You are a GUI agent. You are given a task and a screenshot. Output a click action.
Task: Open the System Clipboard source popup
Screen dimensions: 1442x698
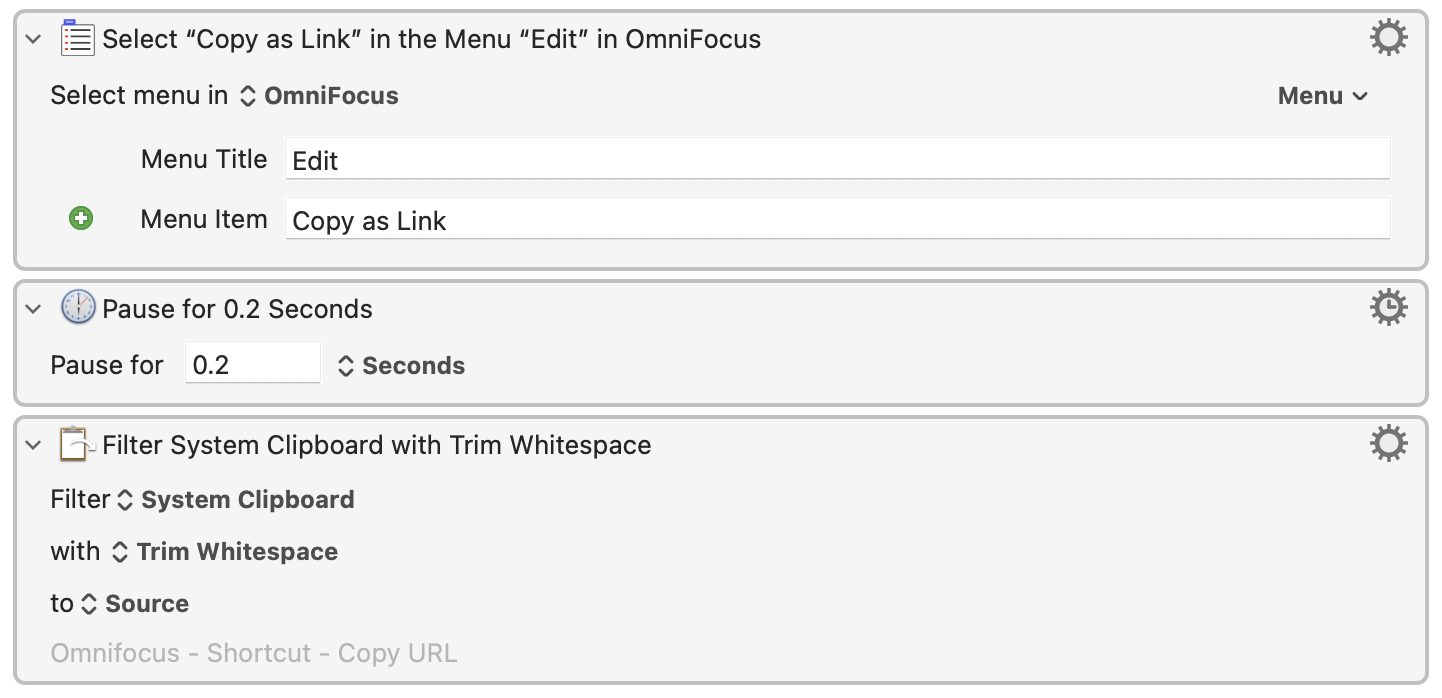pyautogui.click(x=236, y=500)
